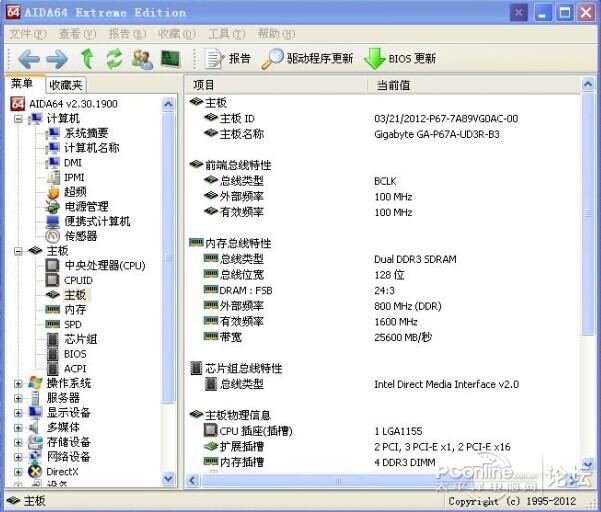This screenshot has width=601, height=512.
Task: Select 中央处理器(CPU) tree item
Action: [x=105, y=266]
